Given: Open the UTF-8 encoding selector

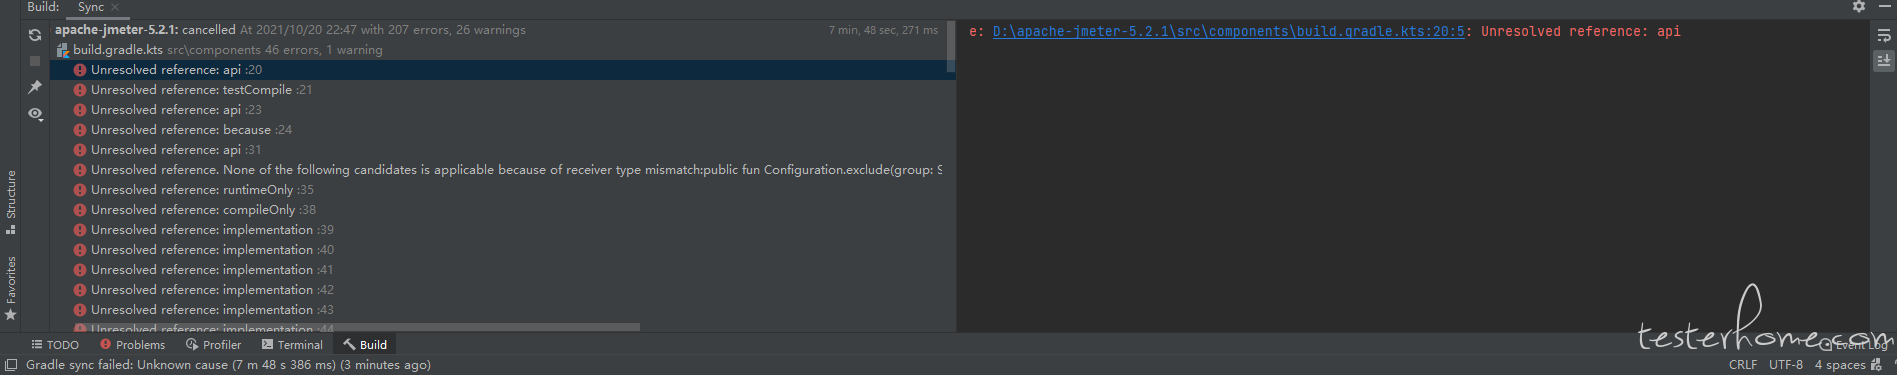Looking at the screenshot, I should pos(1786,365).
